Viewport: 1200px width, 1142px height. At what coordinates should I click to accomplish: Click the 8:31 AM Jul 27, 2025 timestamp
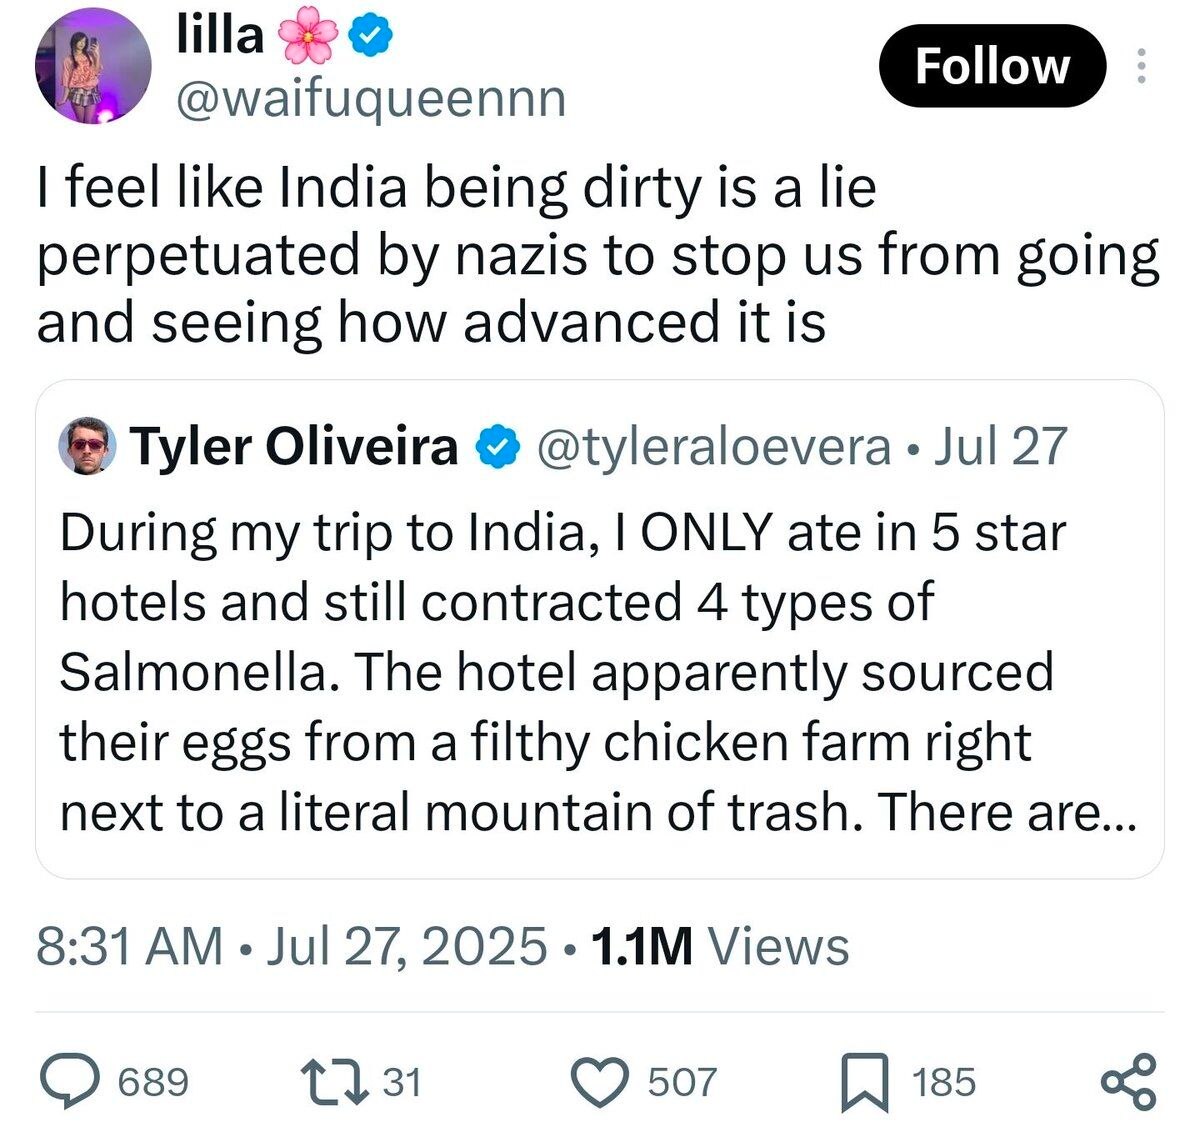292,946
